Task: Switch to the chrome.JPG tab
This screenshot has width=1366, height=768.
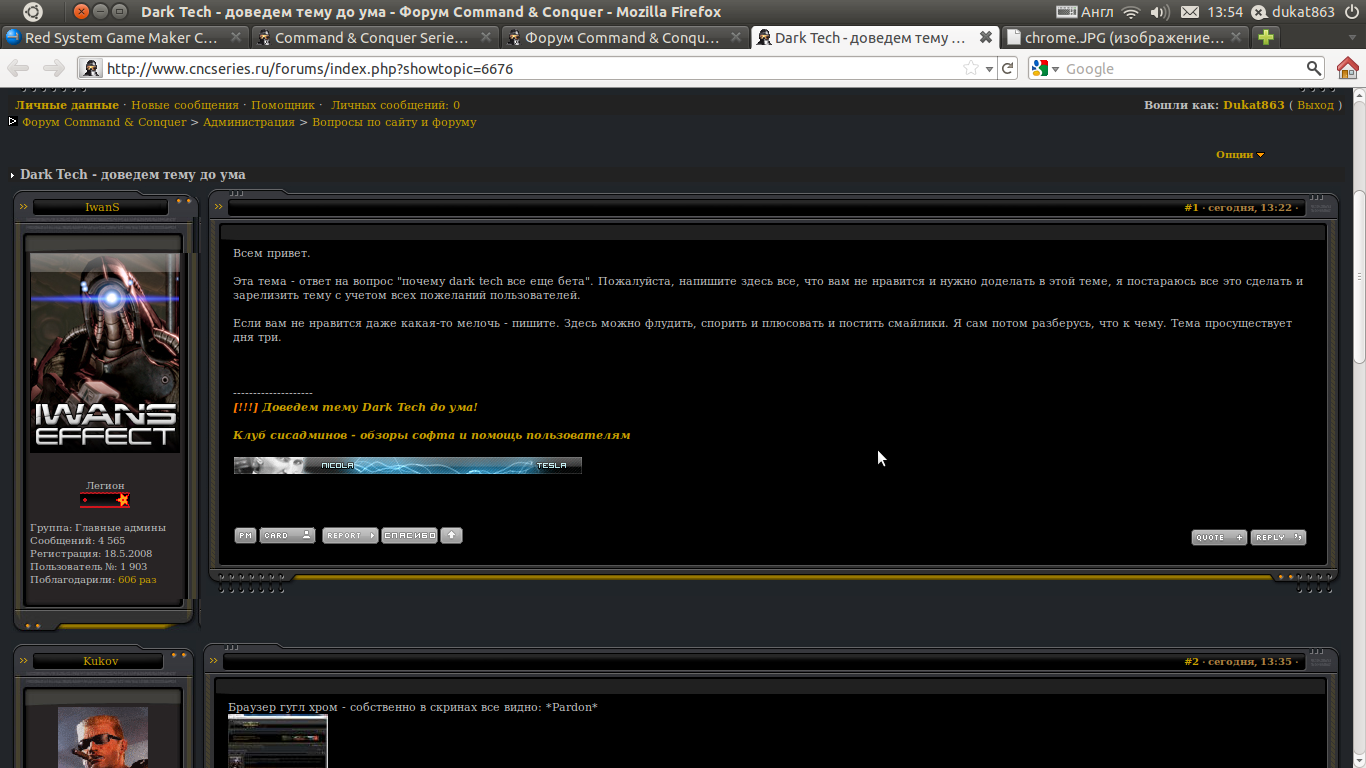Action: pos(1125,38)
